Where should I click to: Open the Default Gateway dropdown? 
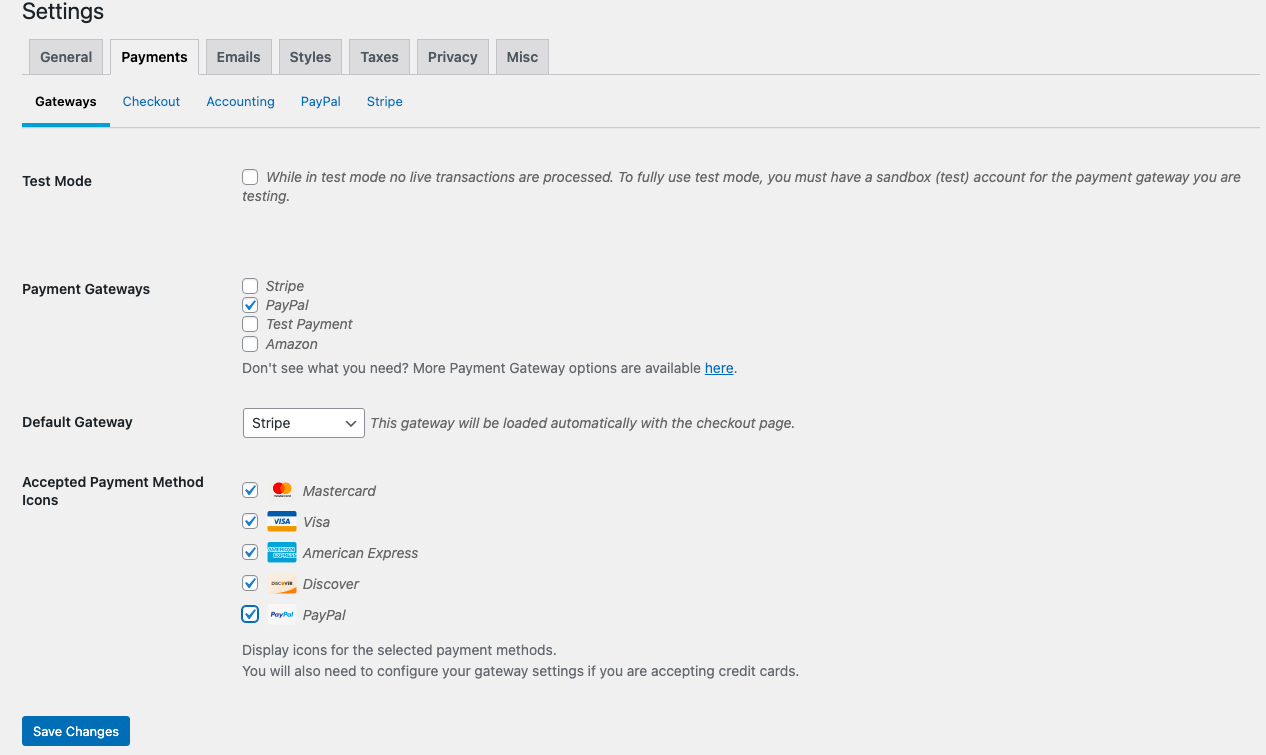304,423
